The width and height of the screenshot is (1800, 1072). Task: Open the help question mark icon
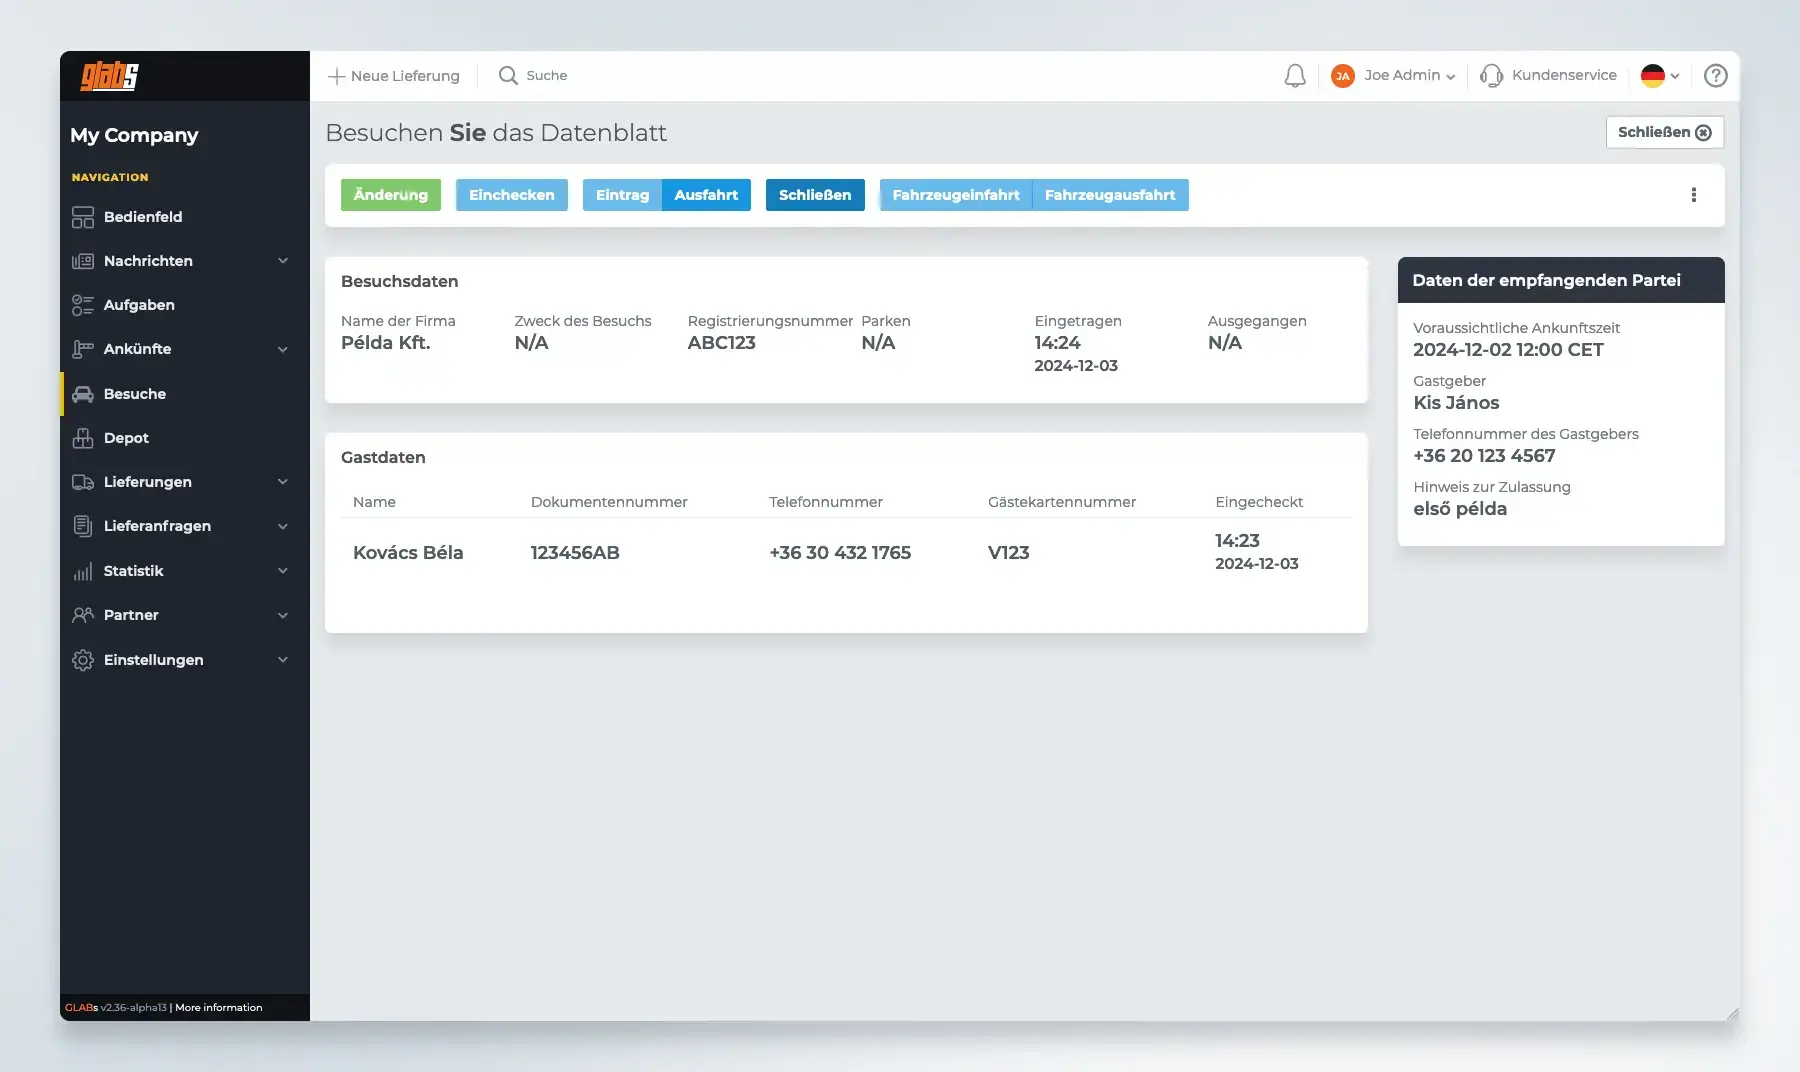1715,76
